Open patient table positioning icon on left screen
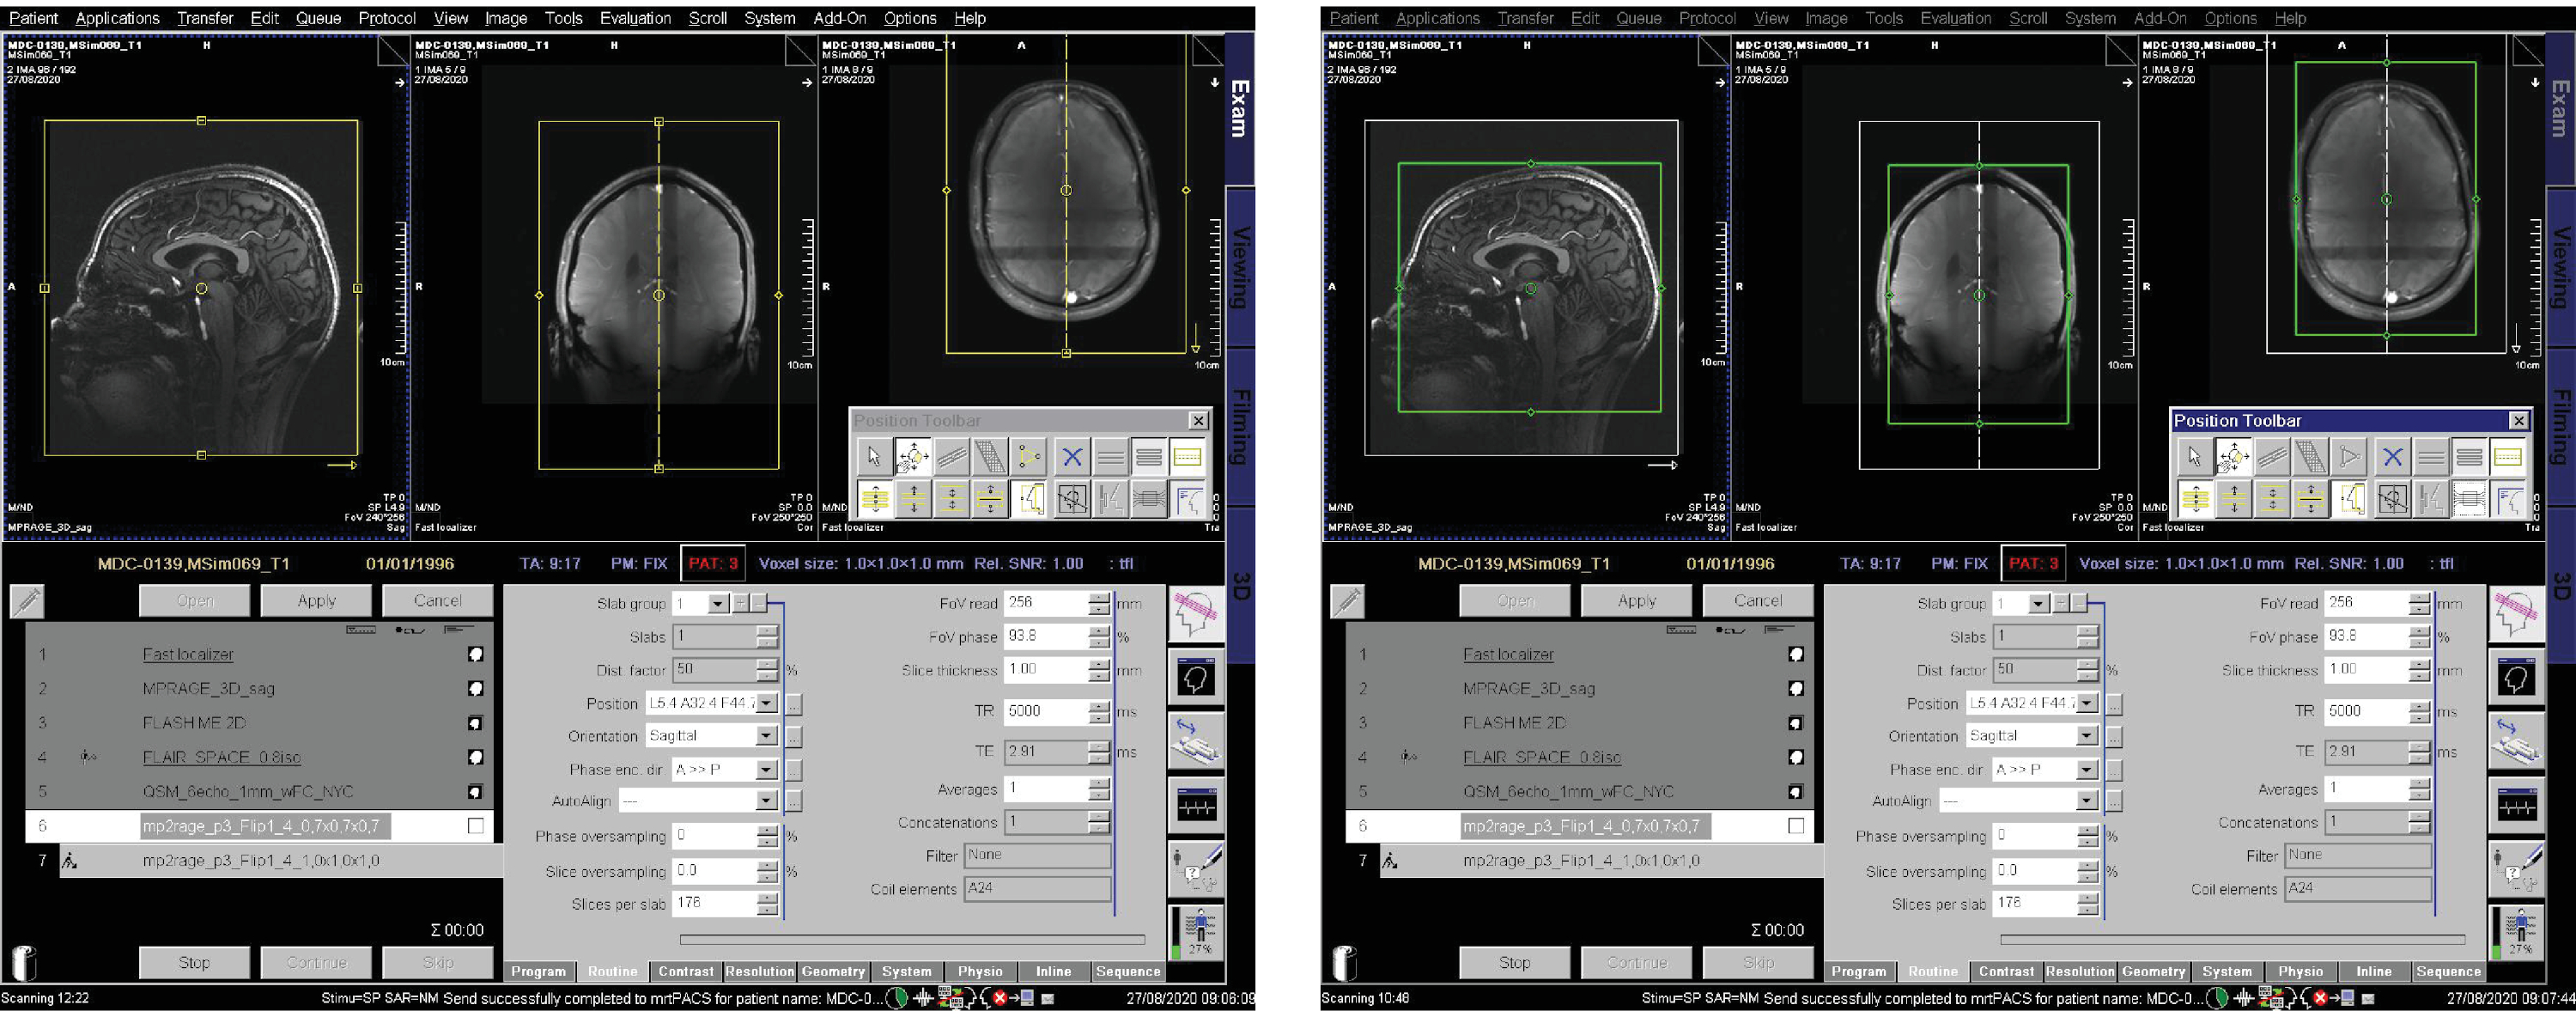Screen dimensions: 2576x1017 click(1196, 742)
